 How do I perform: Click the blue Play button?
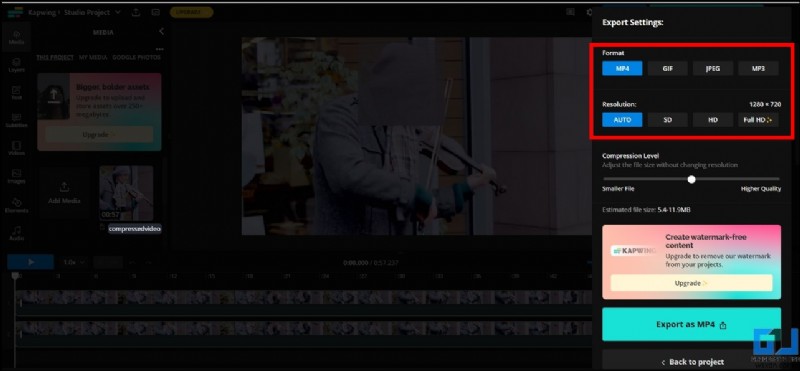click(31, 262)
